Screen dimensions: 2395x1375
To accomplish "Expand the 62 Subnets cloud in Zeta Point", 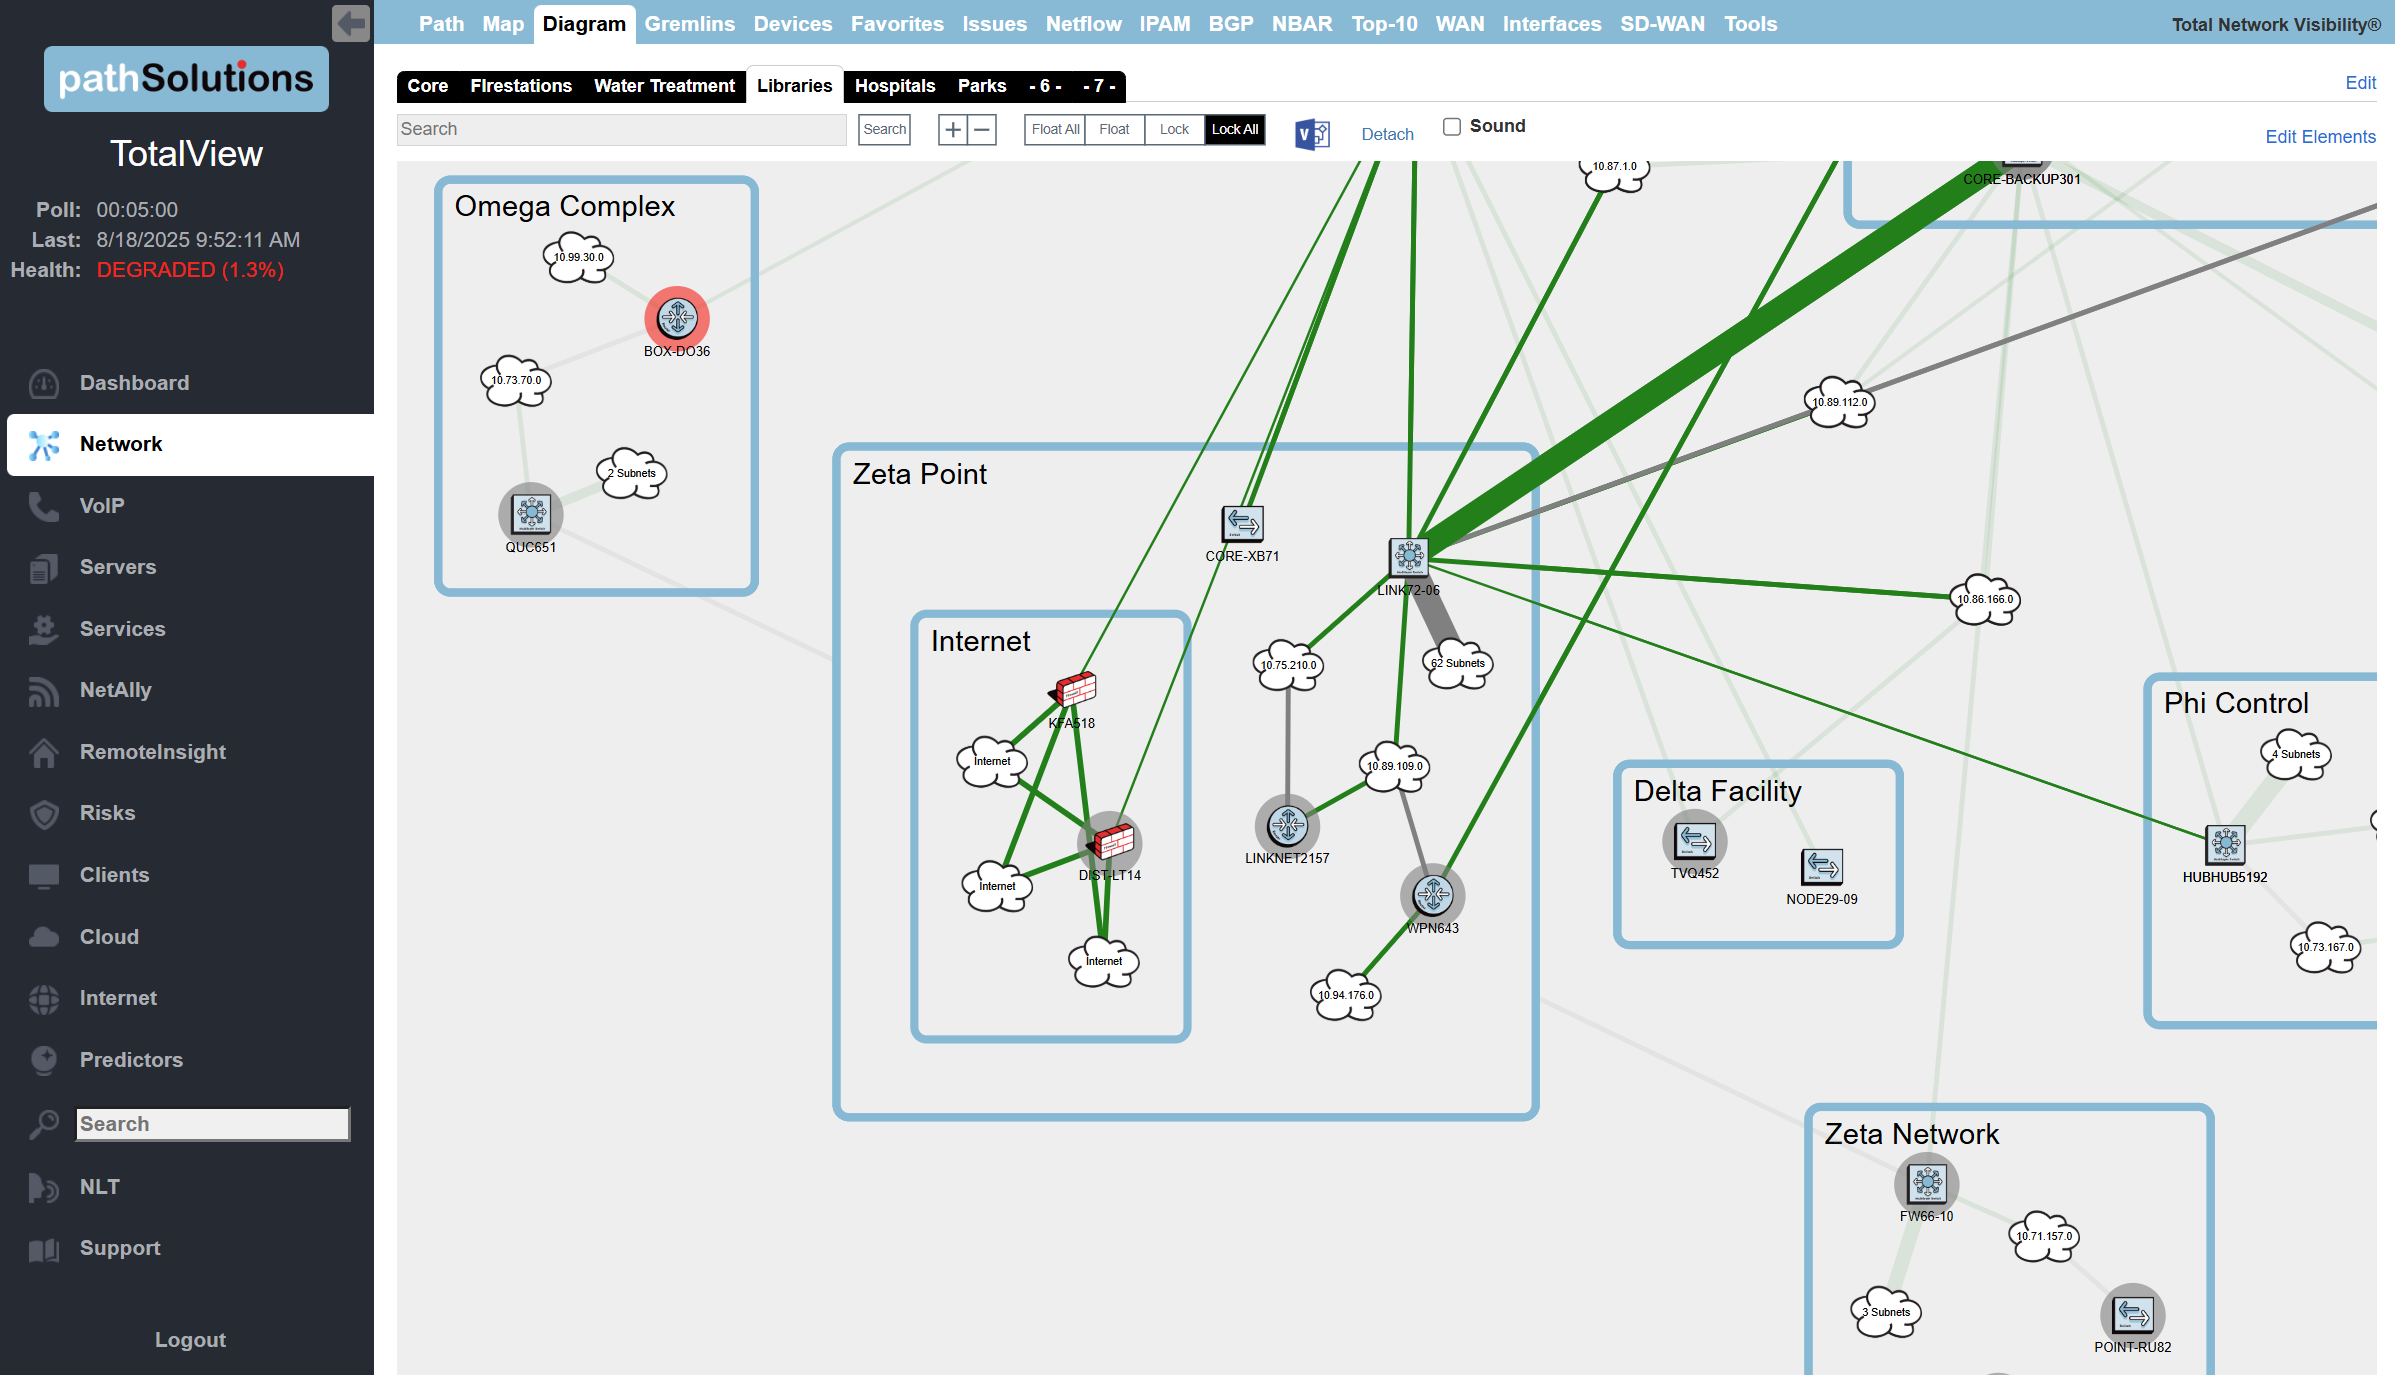I will [1456, 663].
